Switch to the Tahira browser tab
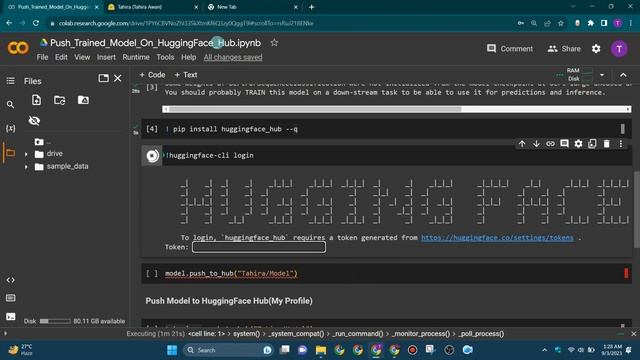This screenshot has height=360, width=640. click(152, 7)
